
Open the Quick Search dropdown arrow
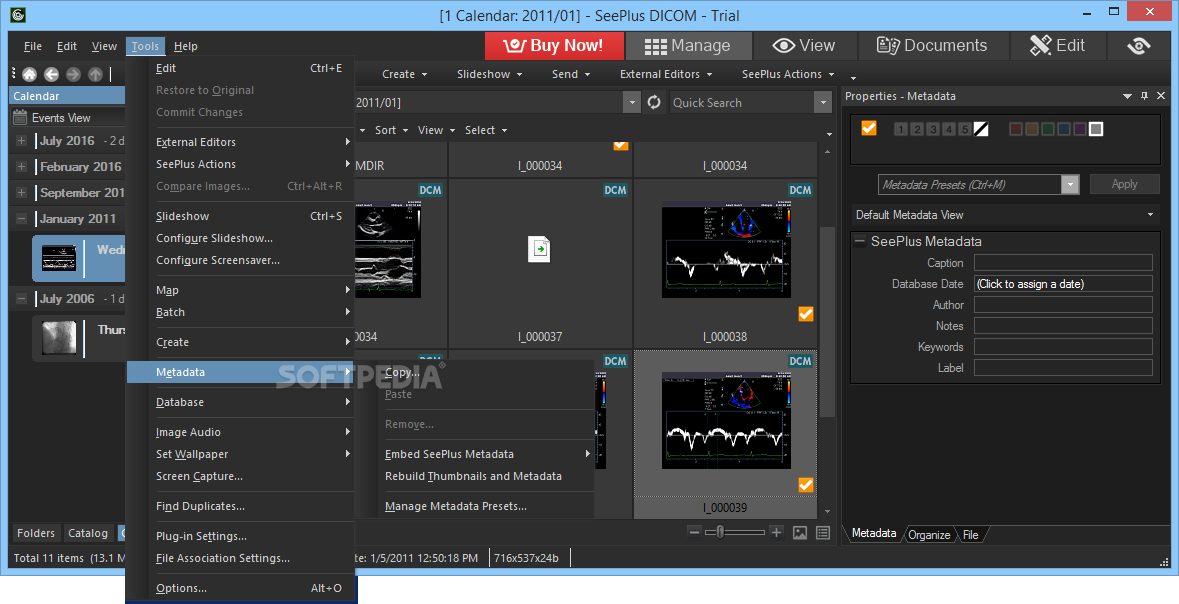823,102
